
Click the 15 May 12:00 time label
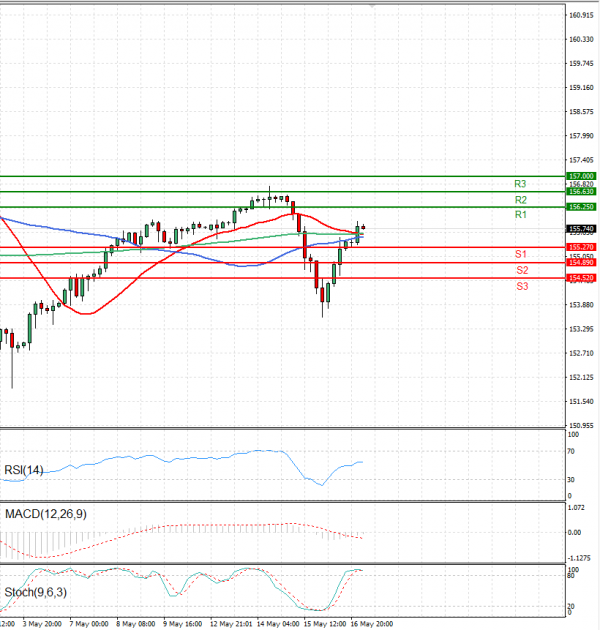[325, 624]
